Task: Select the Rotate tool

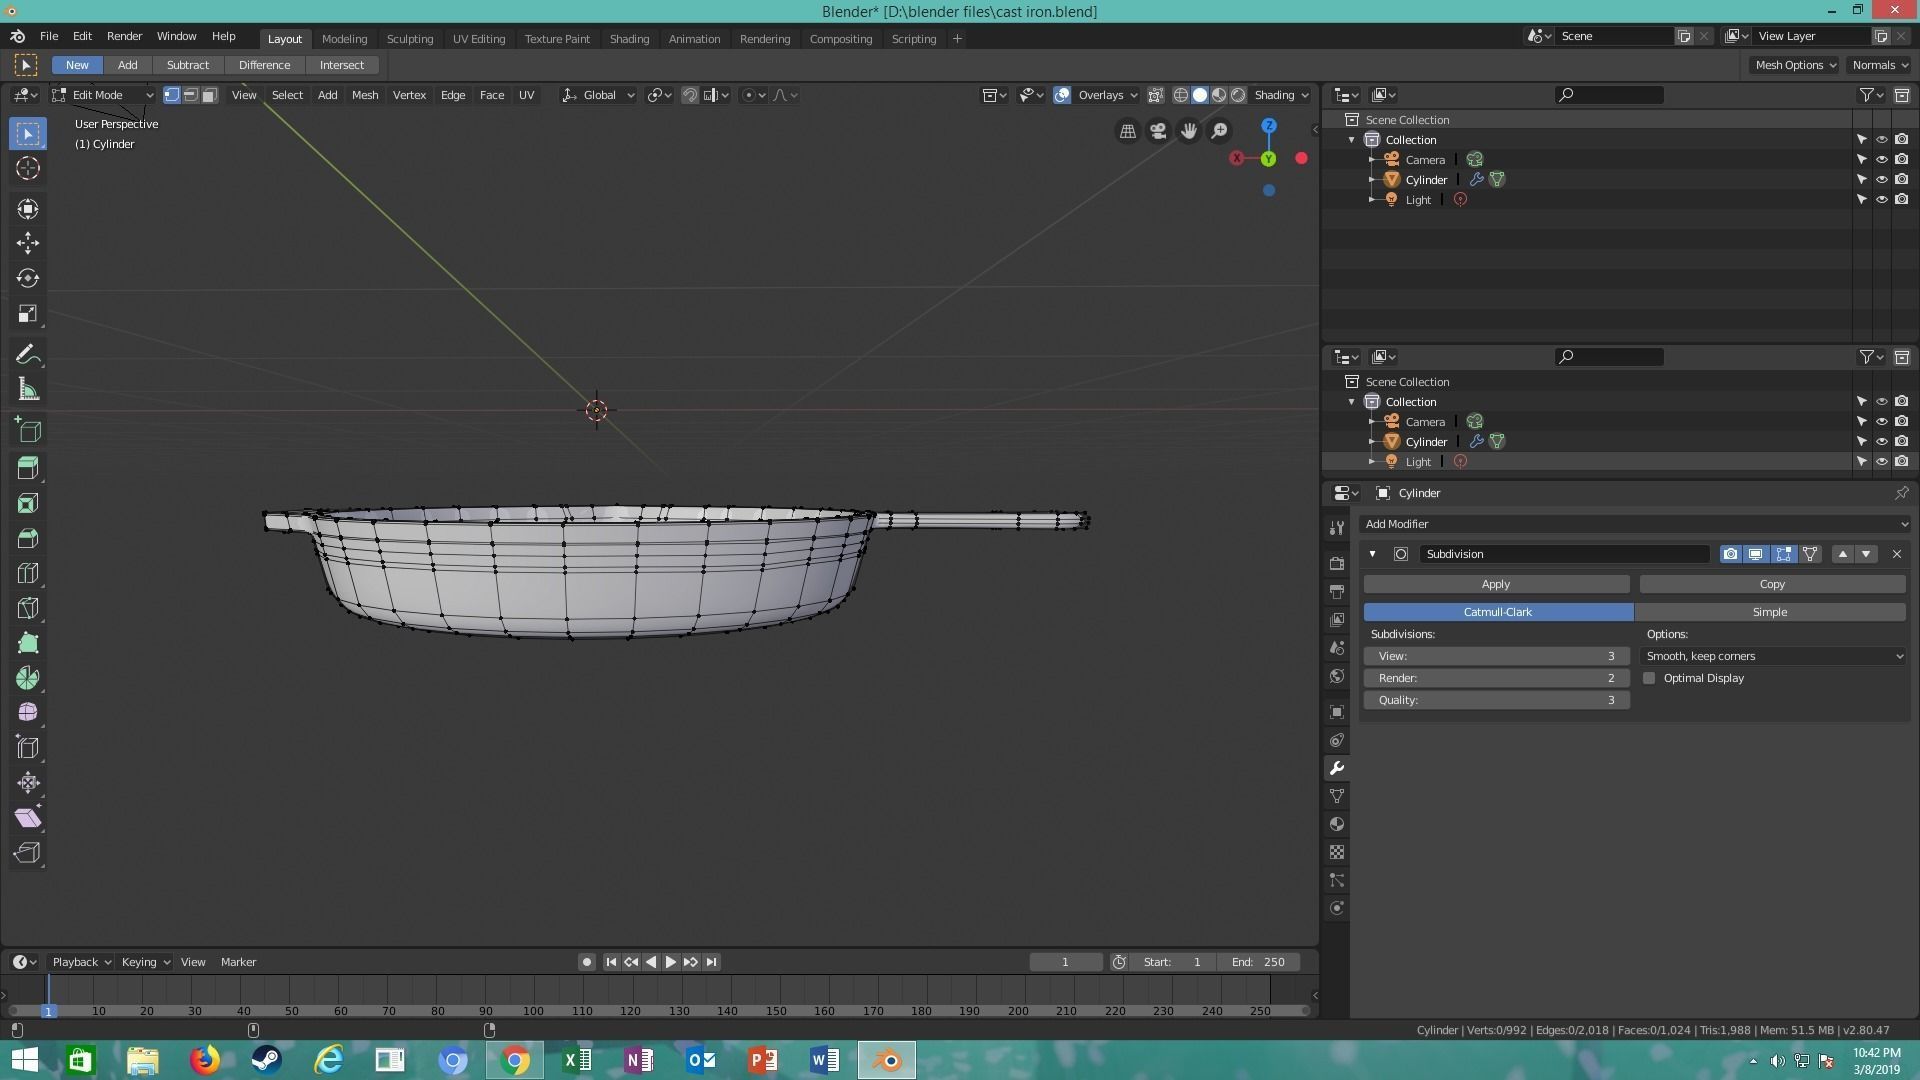Action: [28, 278]
